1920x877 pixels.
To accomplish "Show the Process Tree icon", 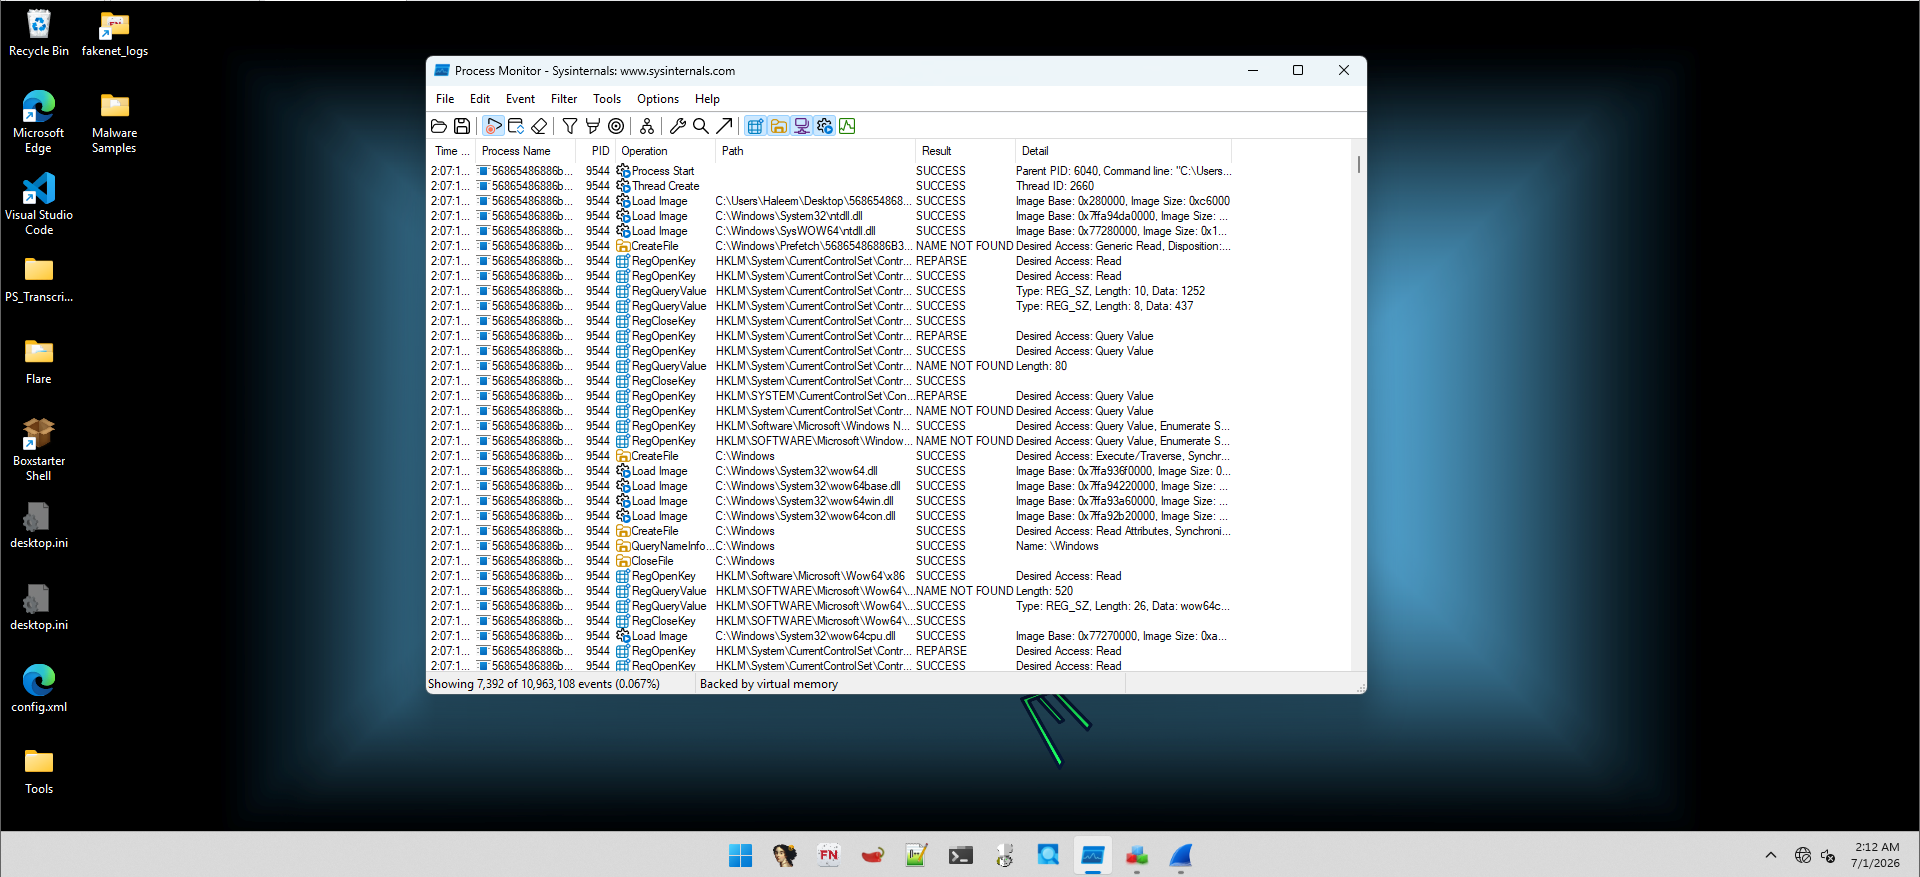I will click(x=647, y=126).
